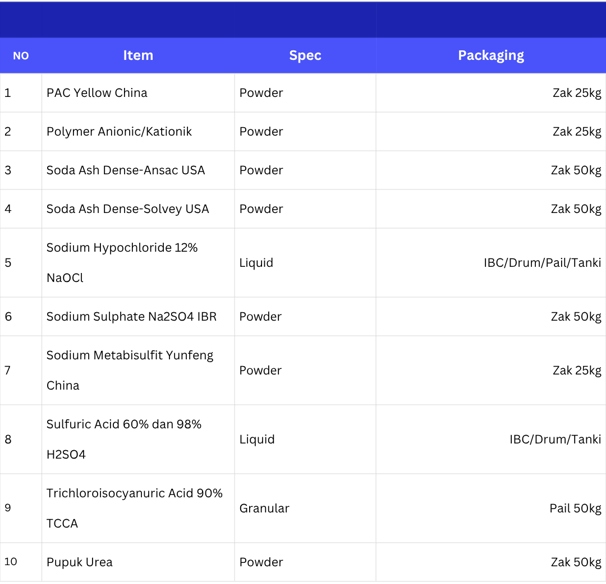
Task: Select Sodium Sulphate Na2SO4 IBR item
Action: (138, 317)
